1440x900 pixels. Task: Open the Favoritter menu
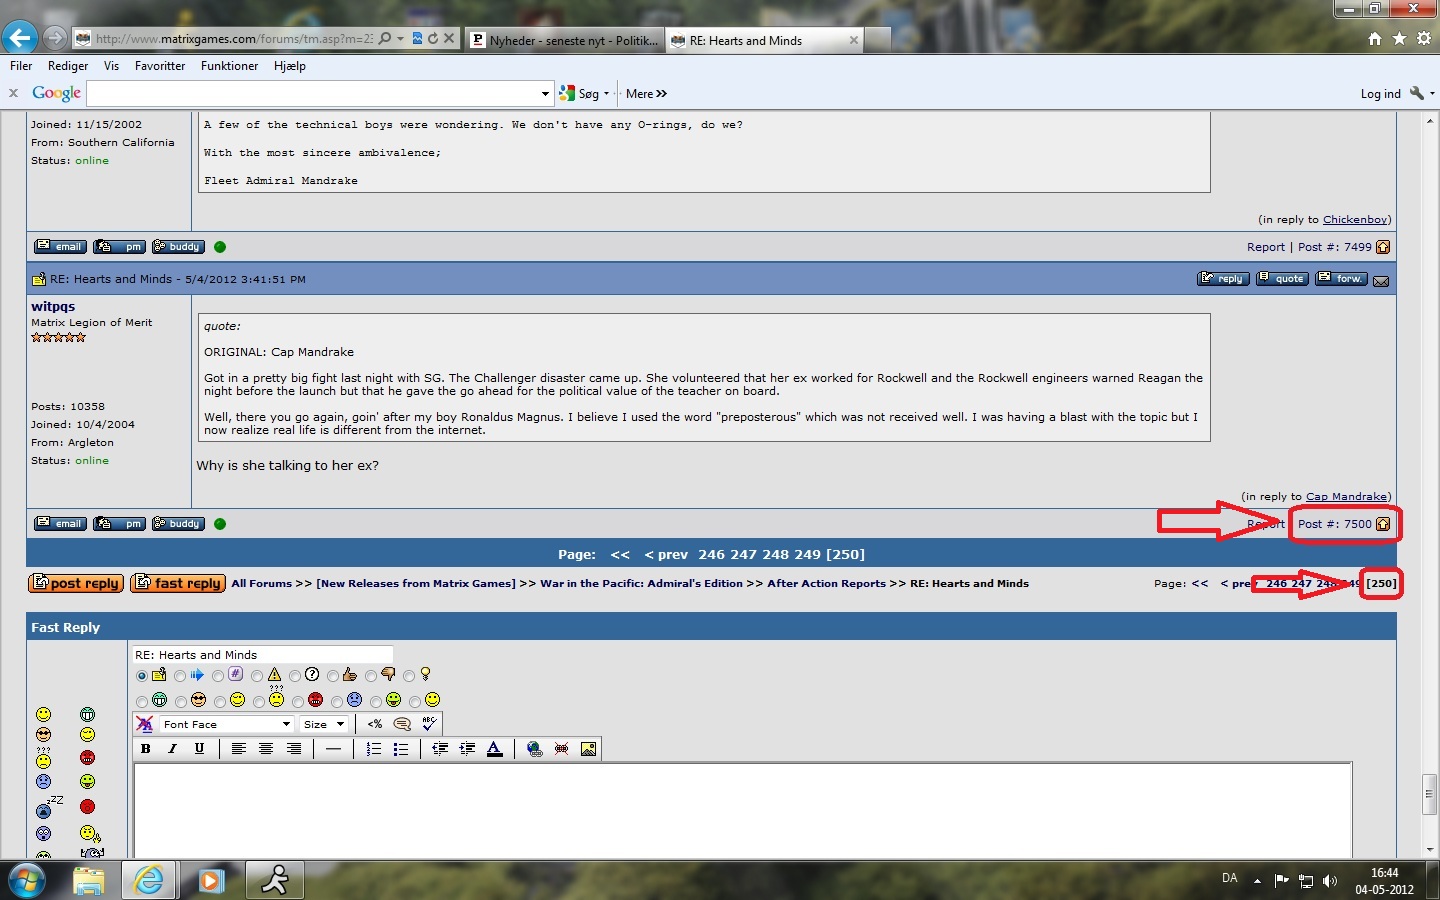tap(160, 66)
